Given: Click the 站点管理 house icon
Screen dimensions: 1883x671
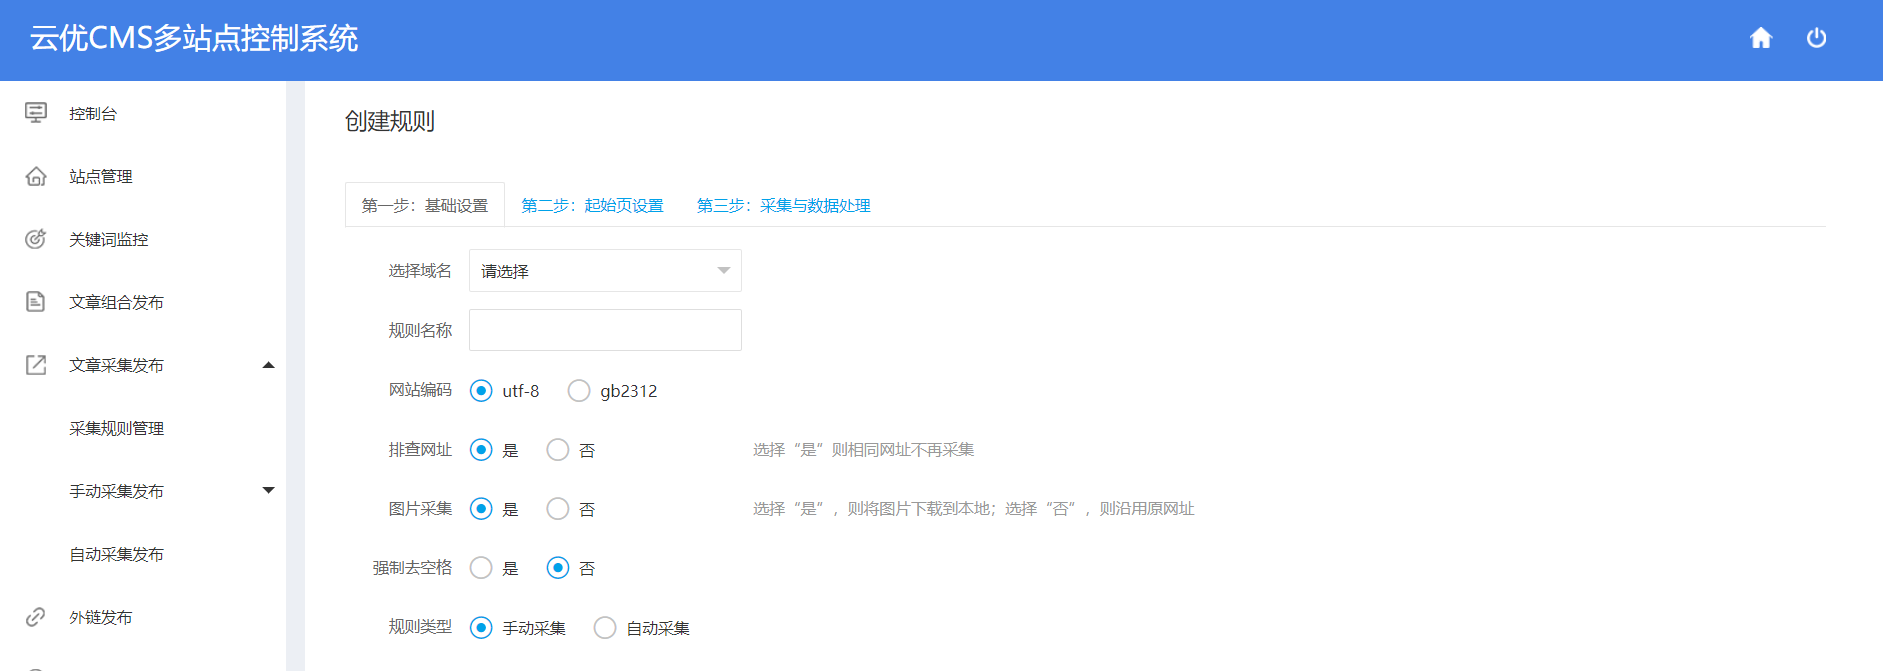Looking at the screenshot, I should pos(36,176).
